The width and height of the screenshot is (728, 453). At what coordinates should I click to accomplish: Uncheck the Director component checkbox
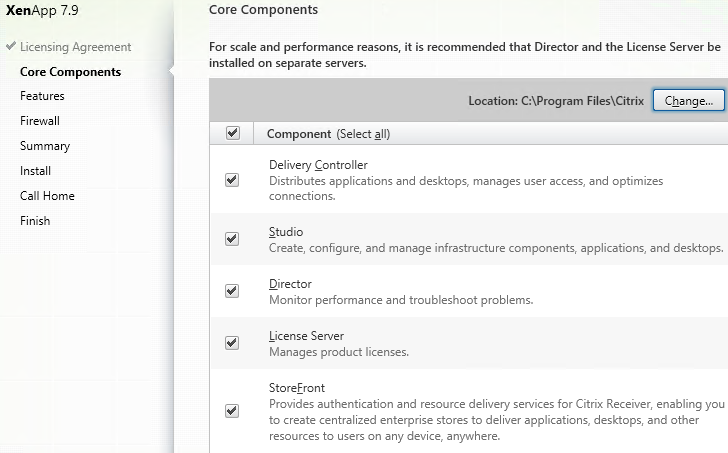click(x=232, y=291)
